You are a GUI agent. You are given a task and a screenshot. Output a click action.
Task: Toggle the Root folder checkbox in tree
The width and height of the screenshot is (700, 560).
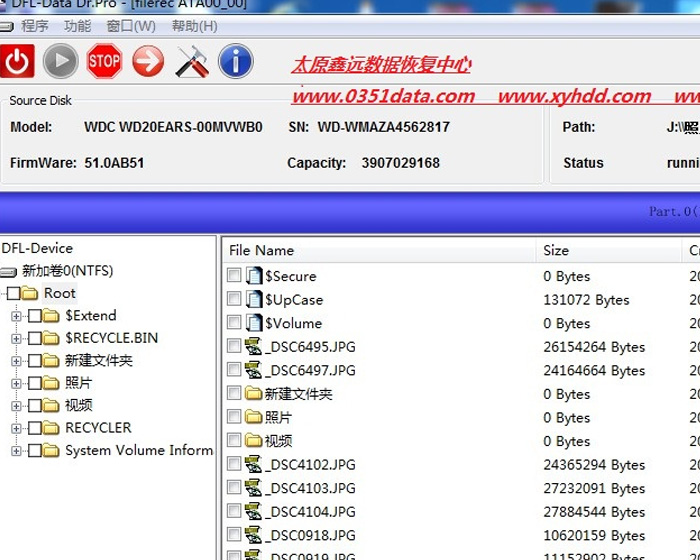point(14,293)
